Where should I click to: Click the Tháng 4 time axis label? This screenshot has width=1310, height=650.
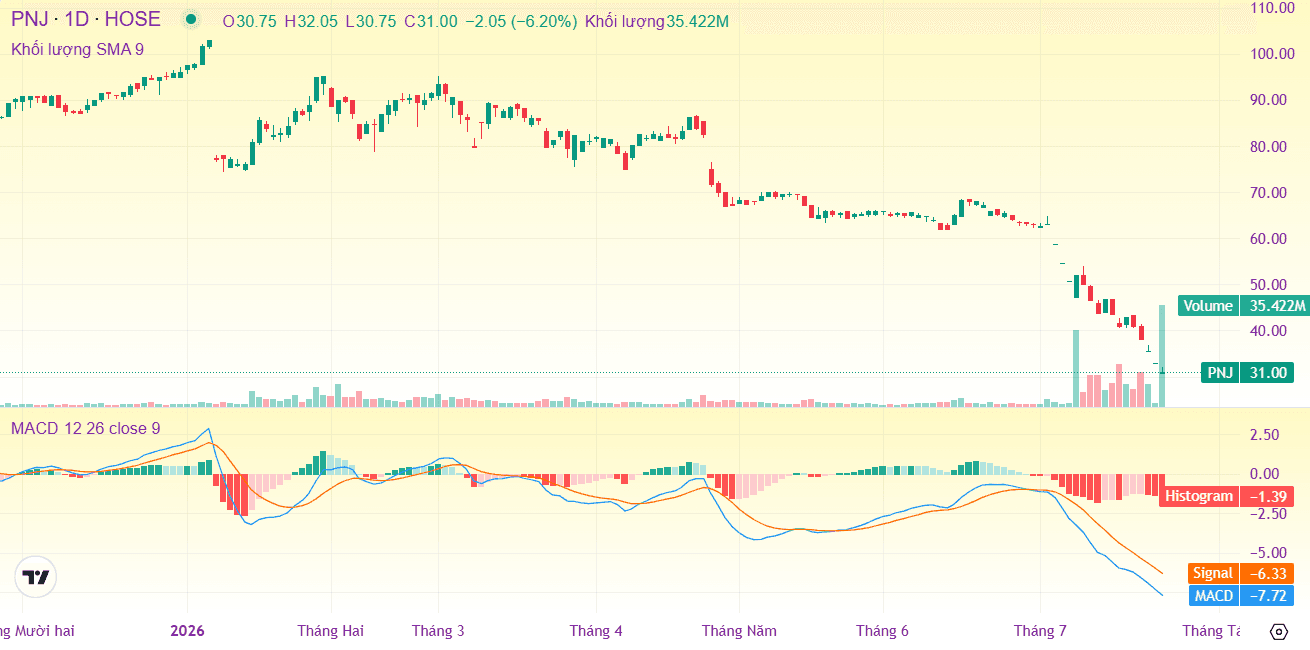point(596,631)
